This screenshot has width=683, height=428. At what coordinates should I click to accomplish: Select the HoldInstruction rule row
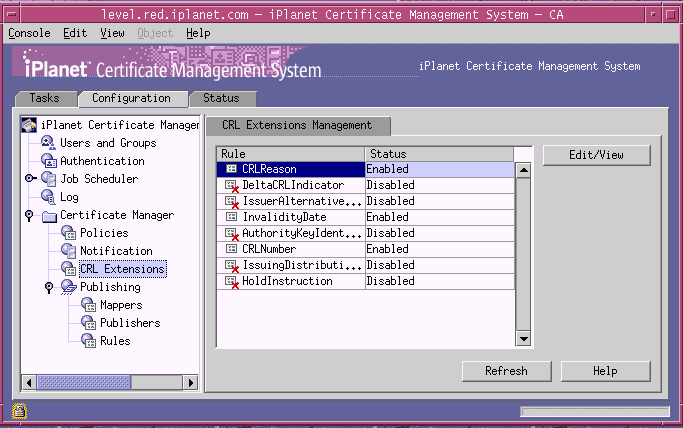[x=365, y=281]
